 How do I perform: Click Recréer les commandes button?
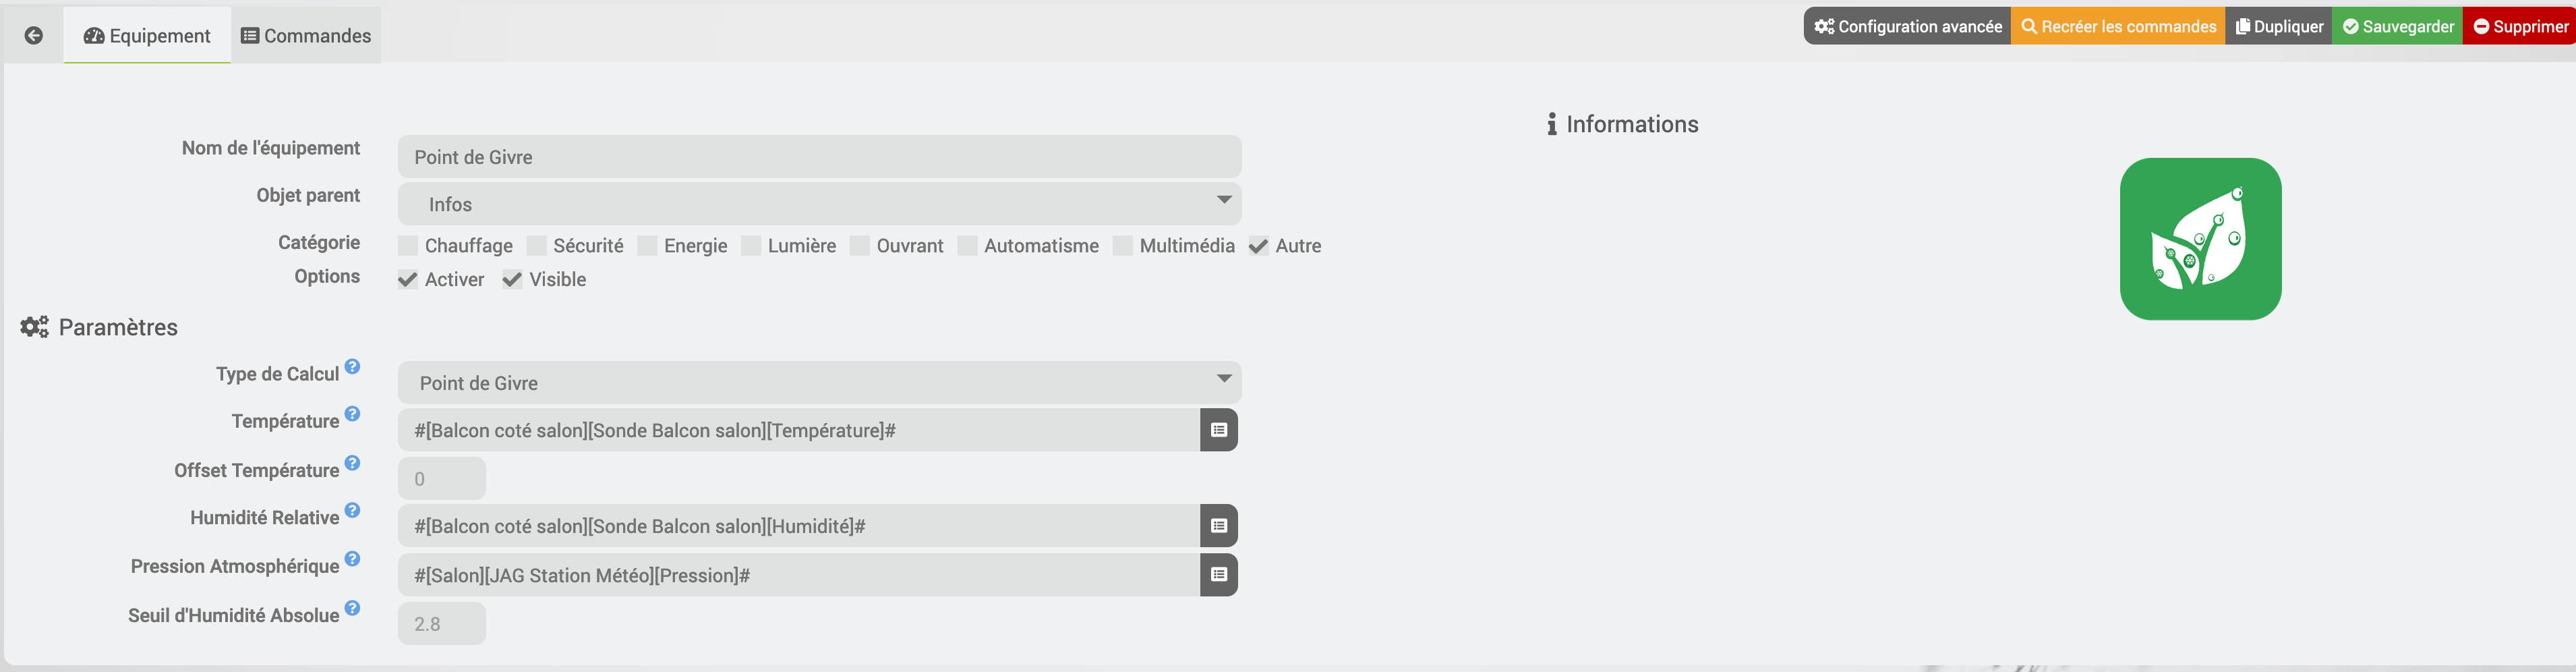[2118, 26]
